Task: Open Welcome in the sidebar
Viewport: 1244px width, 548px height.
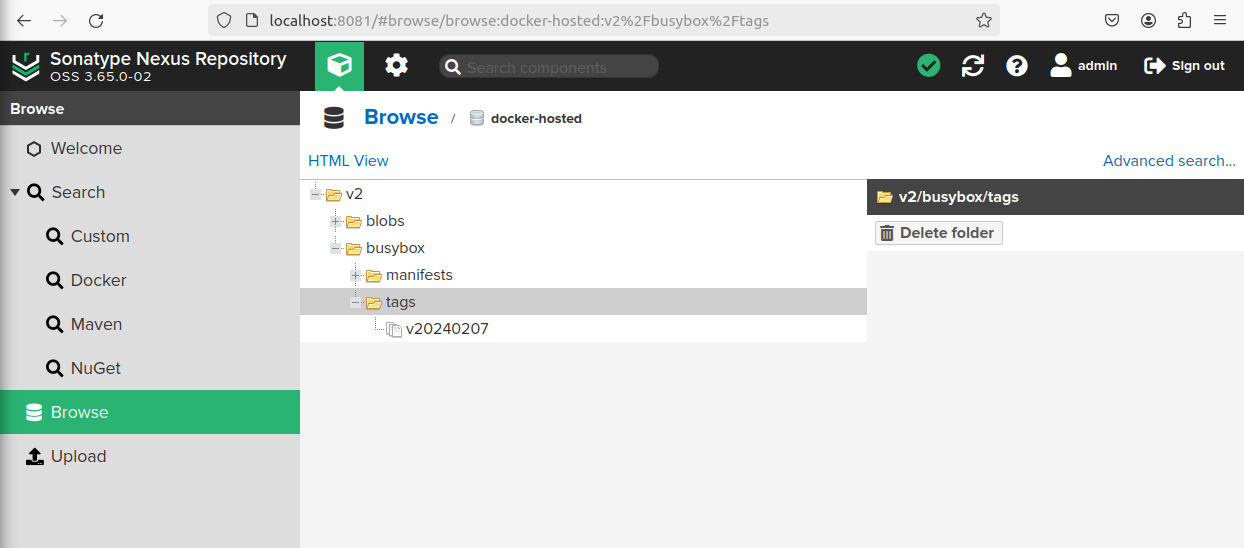Action: pos(150,148)
